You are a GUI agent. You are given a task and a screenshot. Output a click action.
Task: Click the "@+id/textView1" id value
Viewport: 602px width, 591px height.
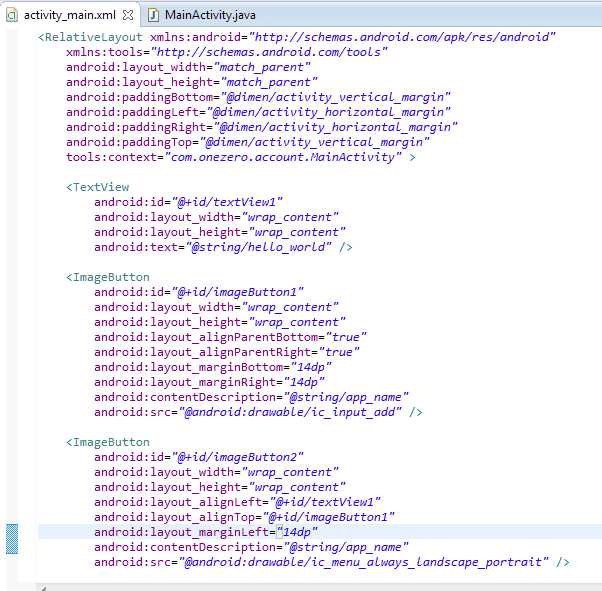pos(227,202)
